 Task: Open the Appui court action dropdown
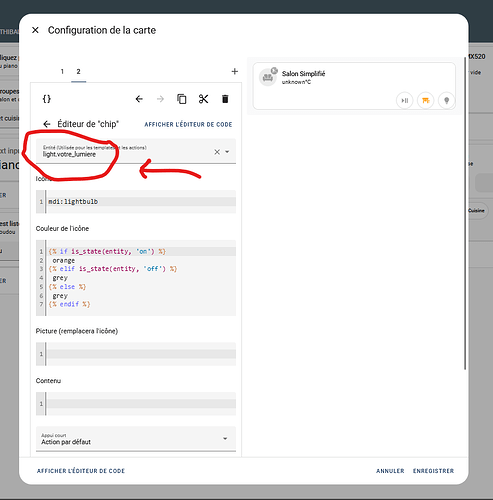pyautogui.click(x=136, y=439)
